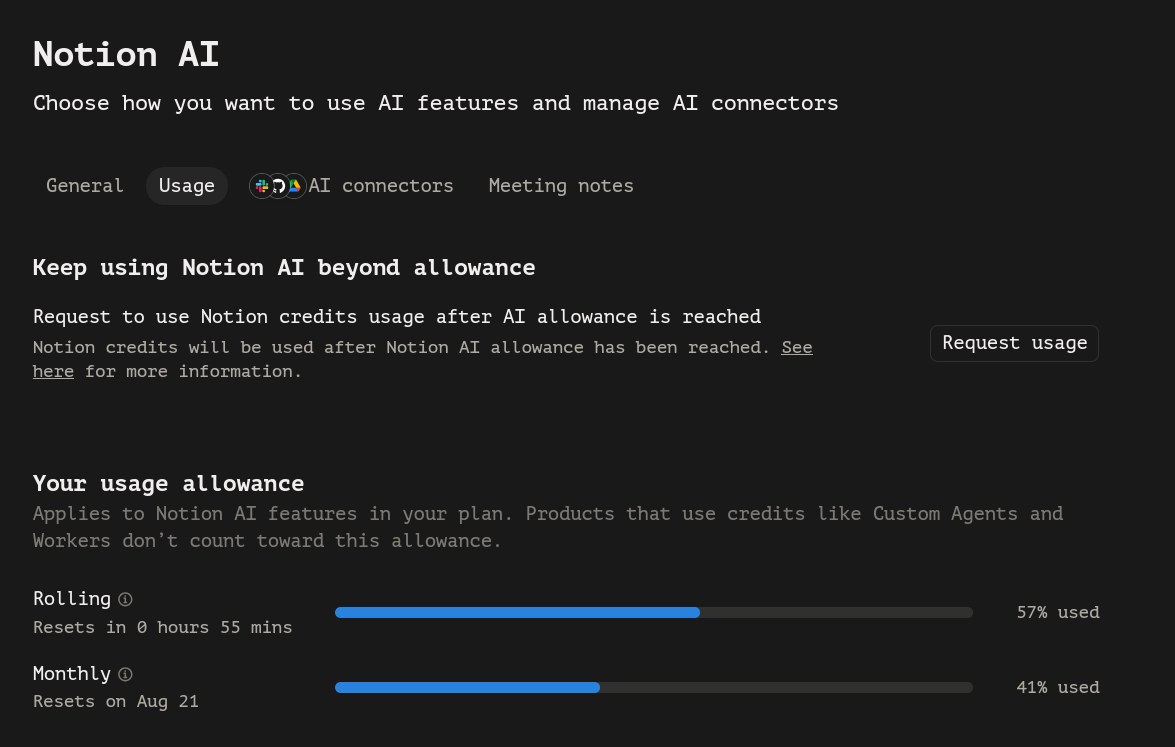Click the Your usage allowance heading
The image size is (1175, 747).
tap(169, 483)
